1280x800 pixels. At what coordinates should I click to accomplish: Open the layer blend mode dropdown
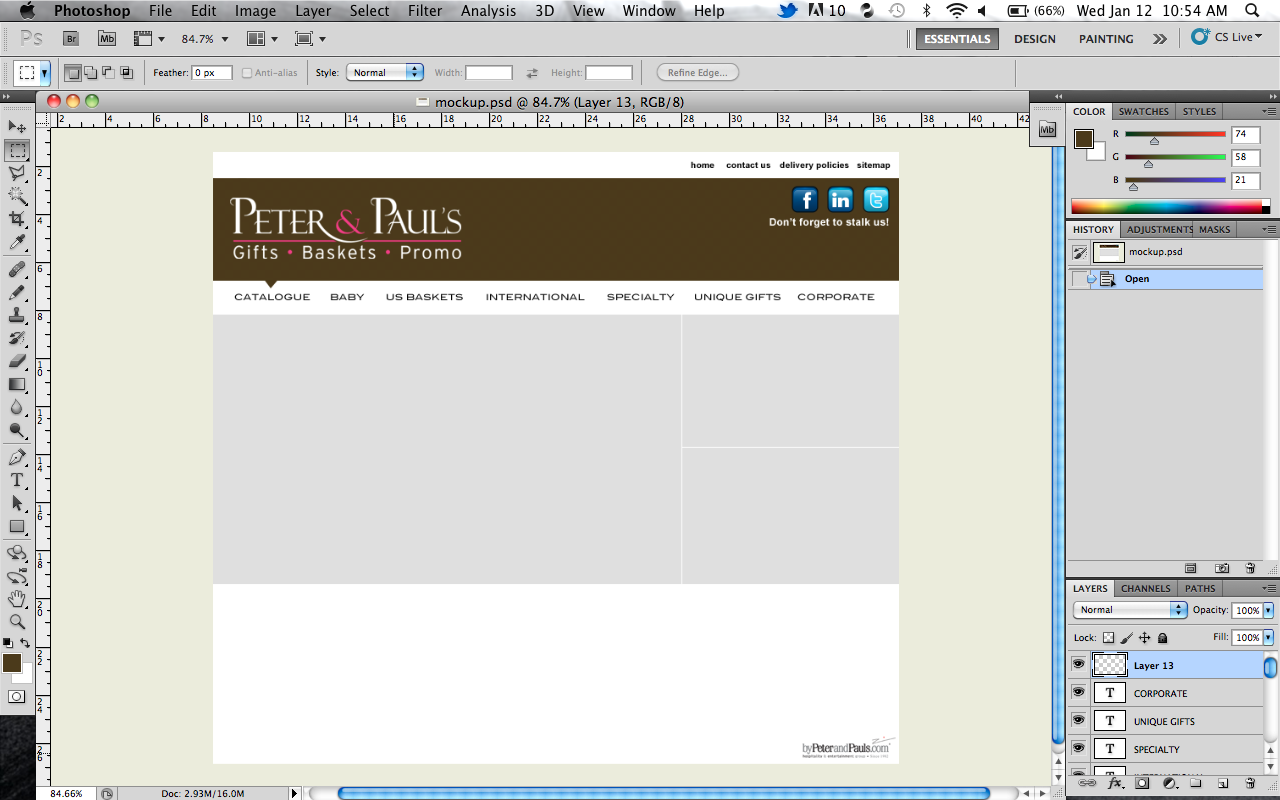tap(1129, 610)
